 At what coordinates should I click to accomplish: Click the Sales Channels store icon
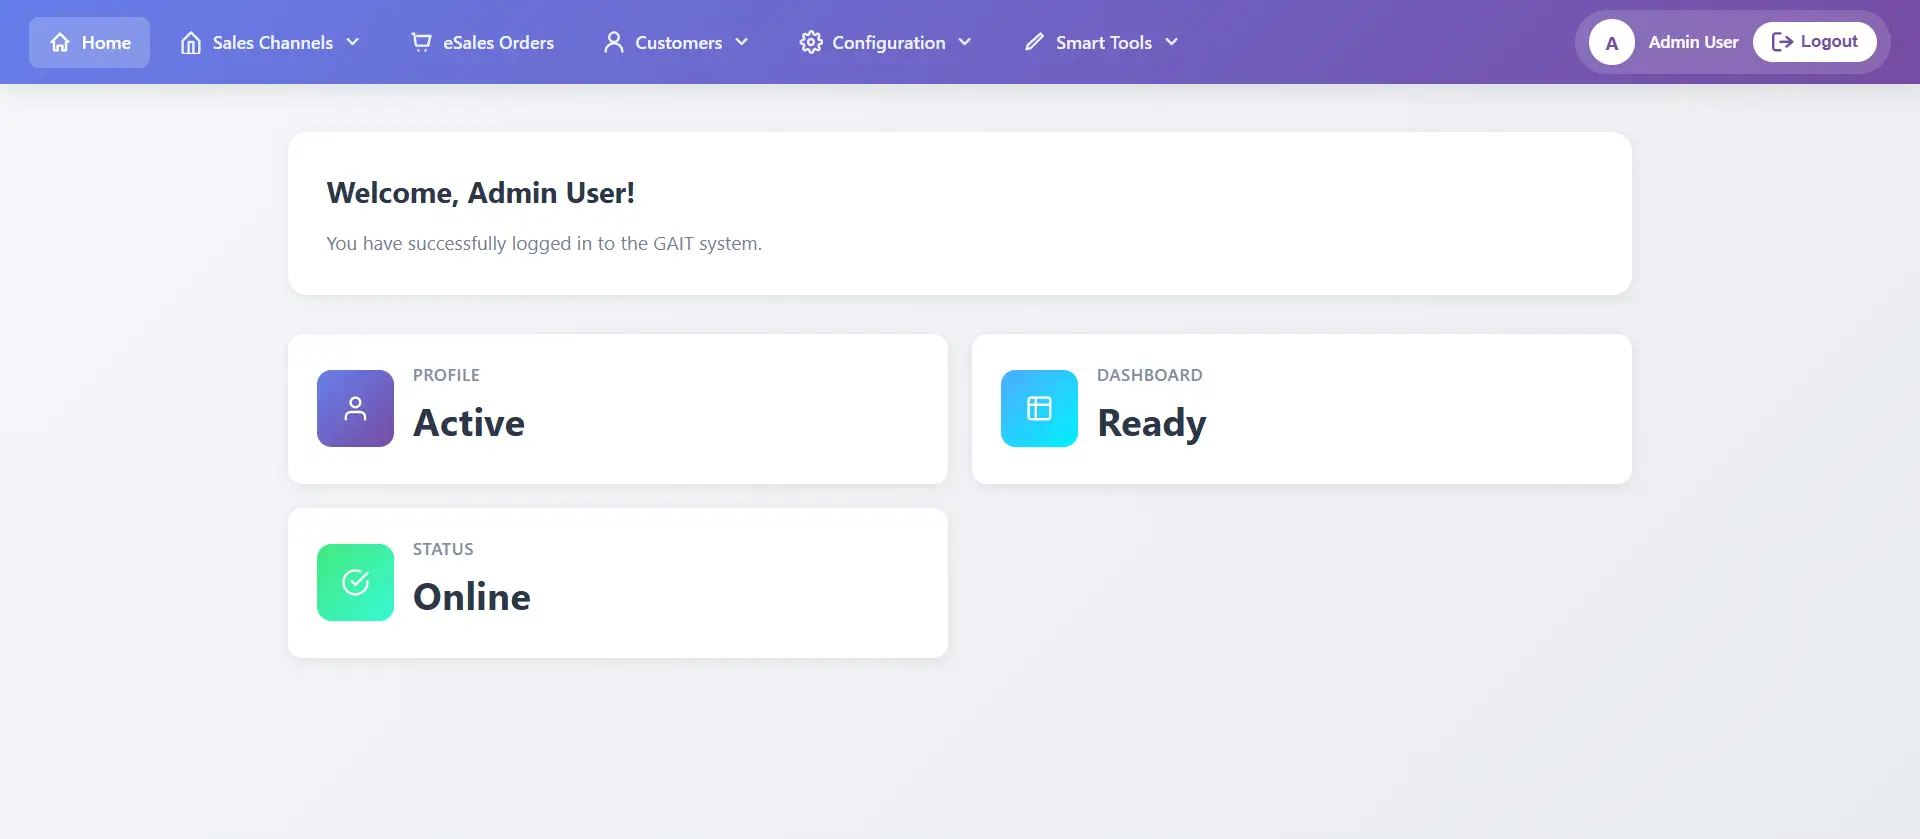pyautogui.click(x=191, y=42)
